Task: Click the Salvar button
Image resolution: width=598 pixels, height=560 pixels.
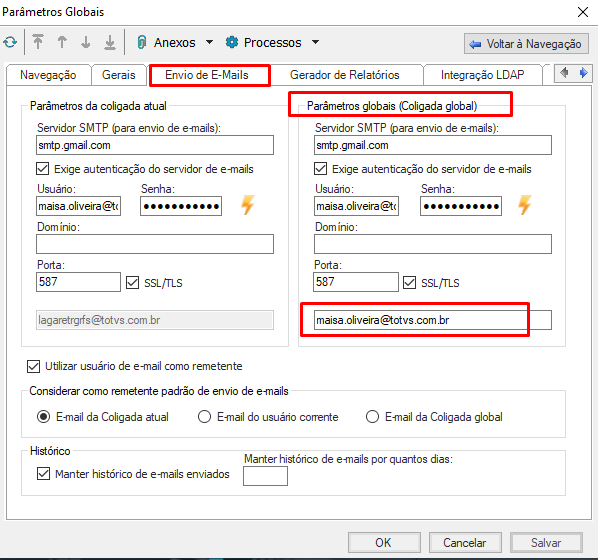Action: (x=546, y=542)
